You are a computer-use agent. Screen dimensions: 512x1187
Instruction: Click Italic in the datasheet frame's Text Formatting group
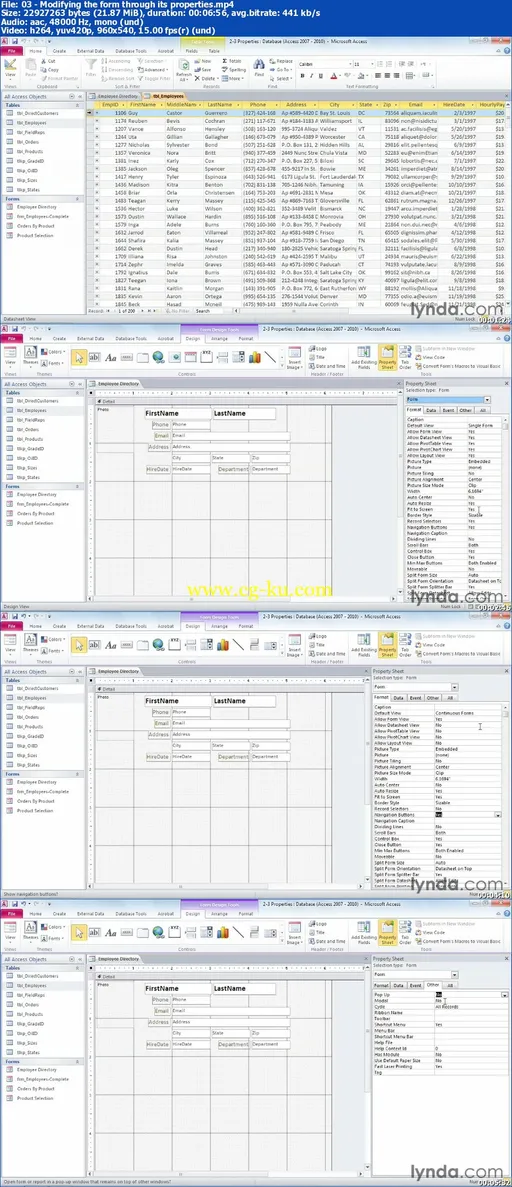311,76
